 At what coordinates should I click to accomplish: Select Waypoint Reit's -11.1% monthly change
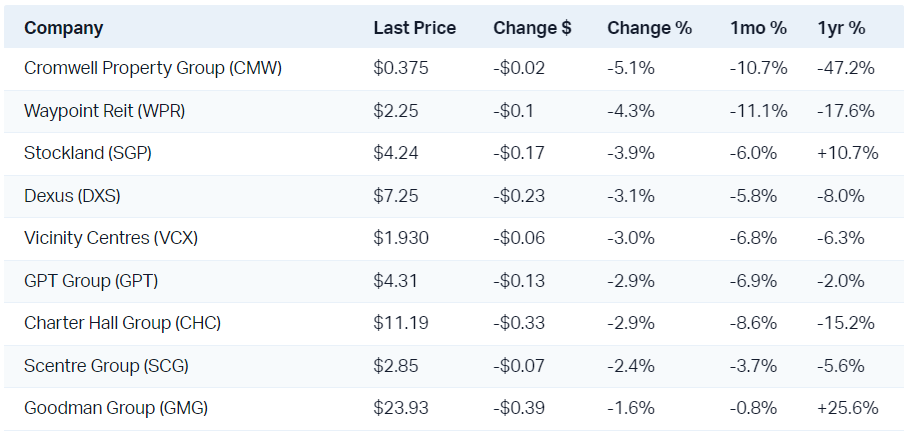click(x=758, y=111)
